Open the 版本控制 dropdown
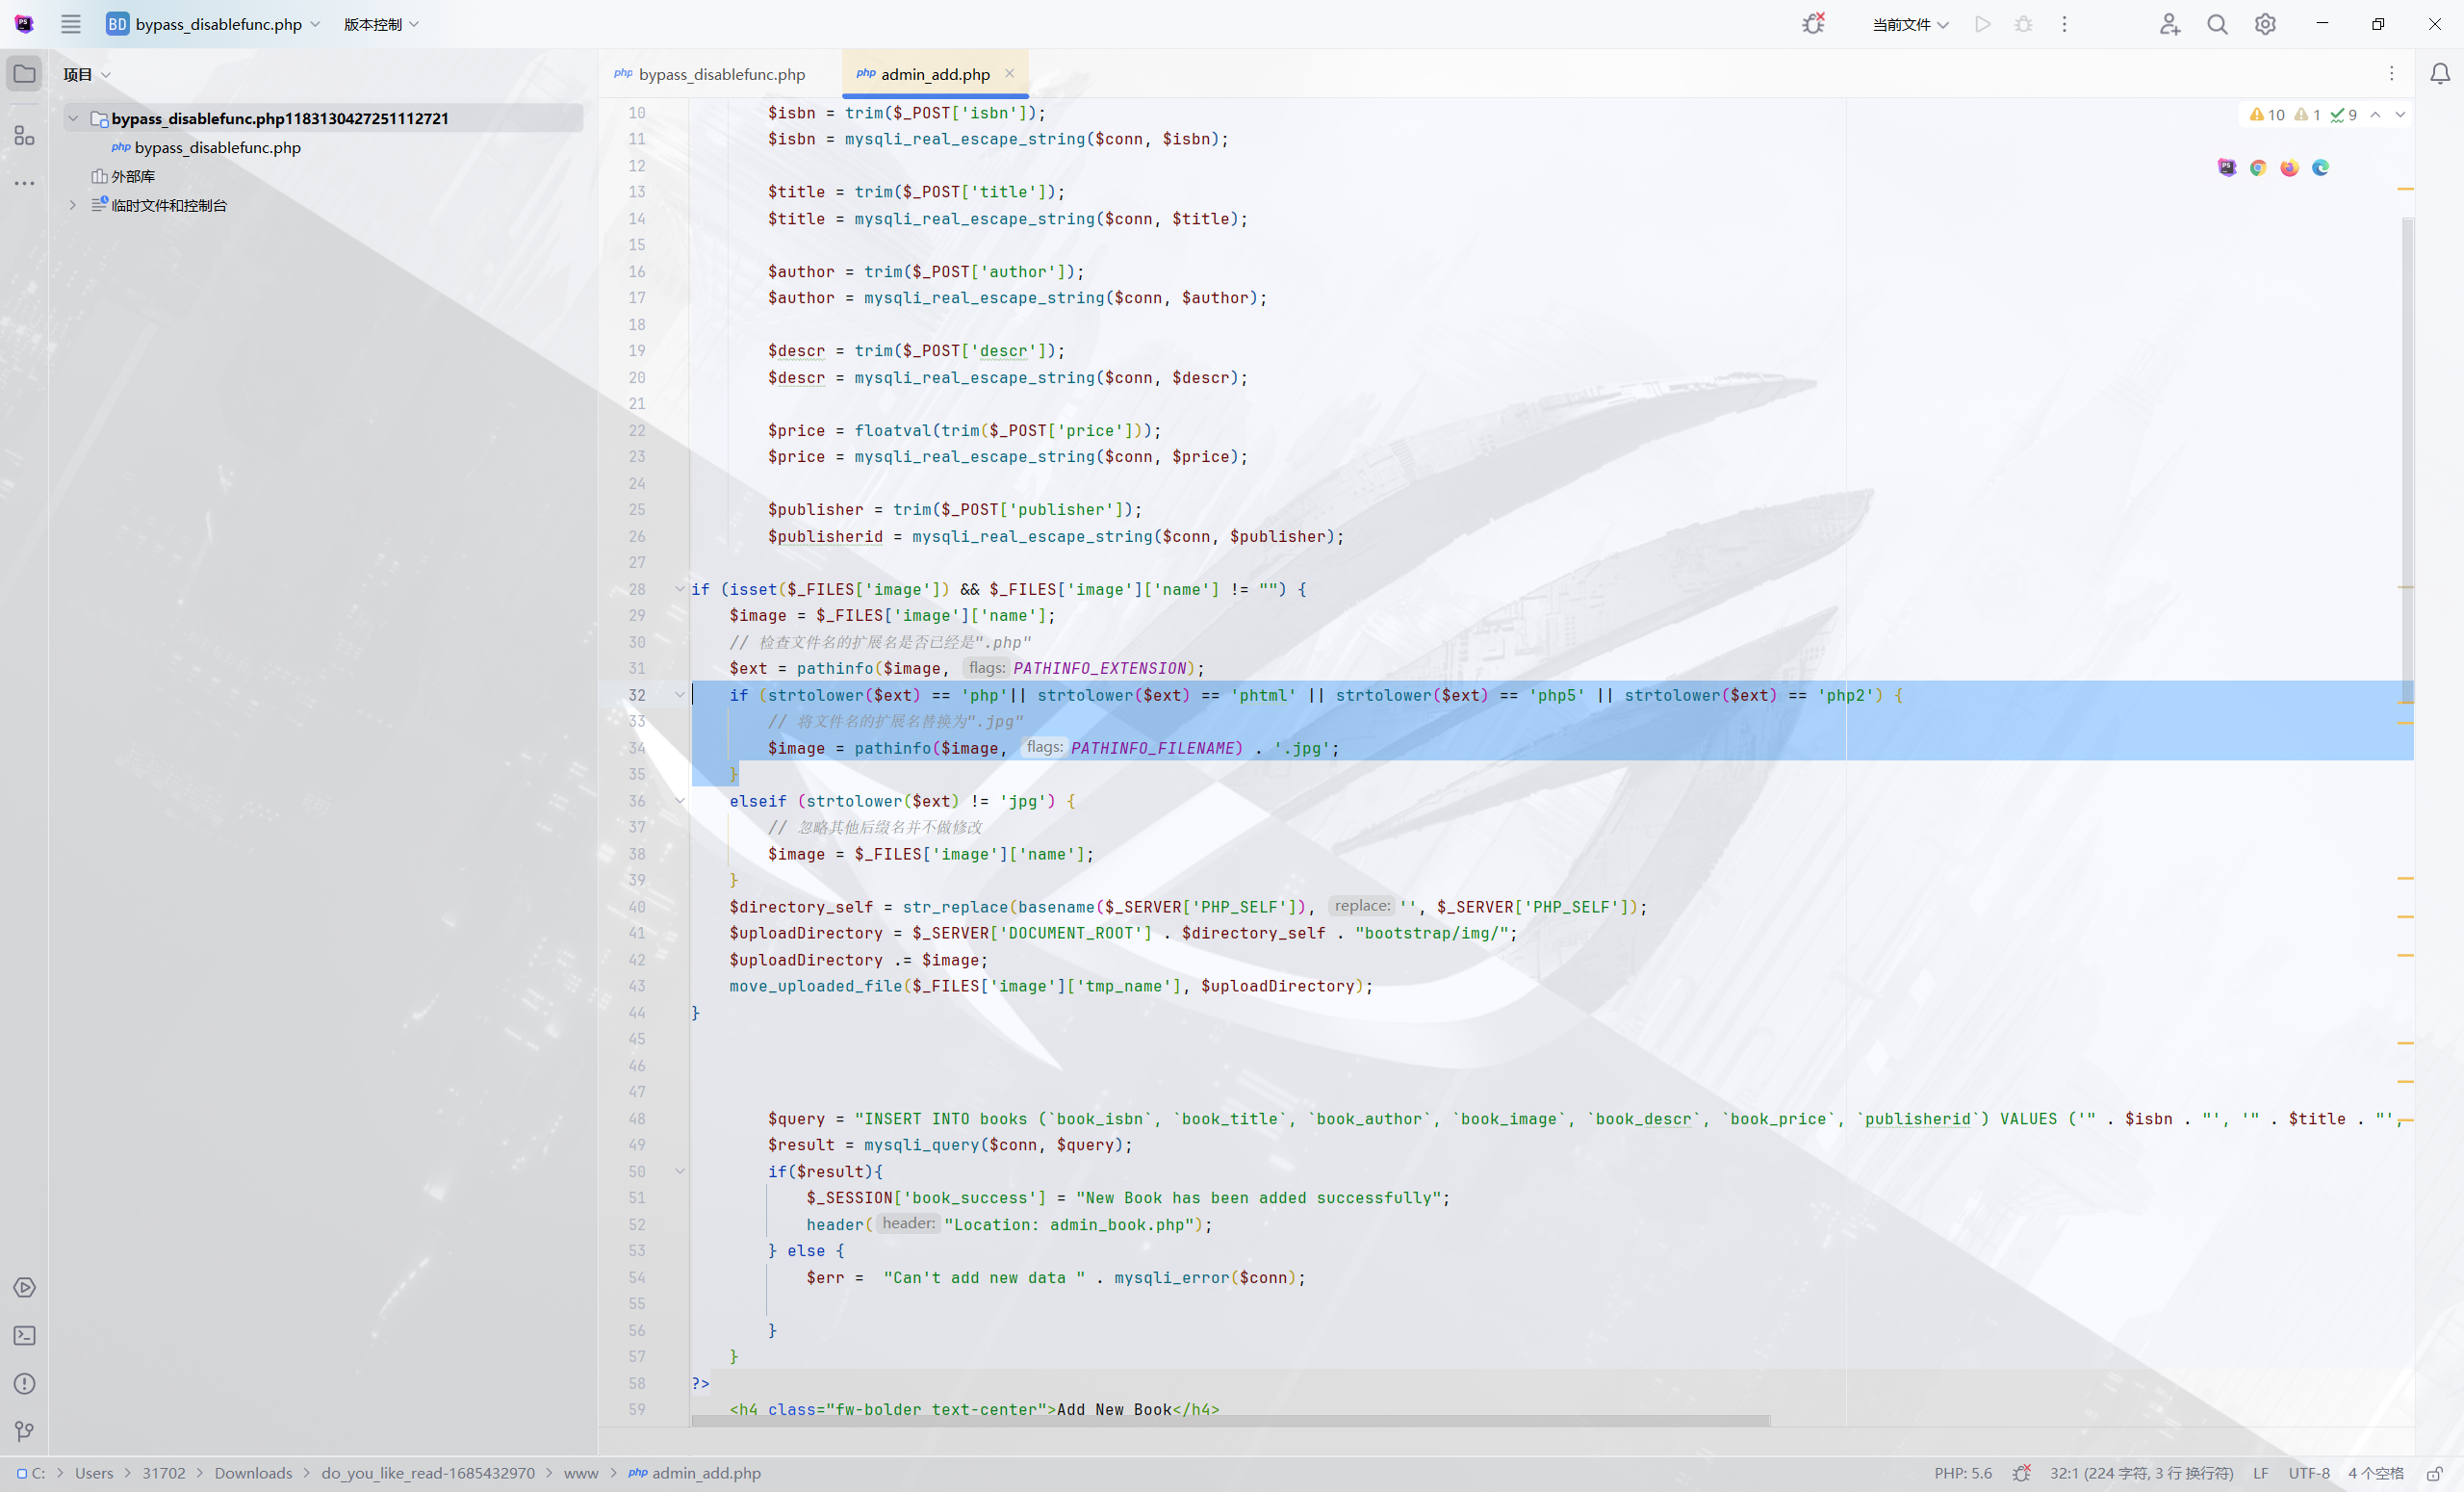 pos(381,24)
